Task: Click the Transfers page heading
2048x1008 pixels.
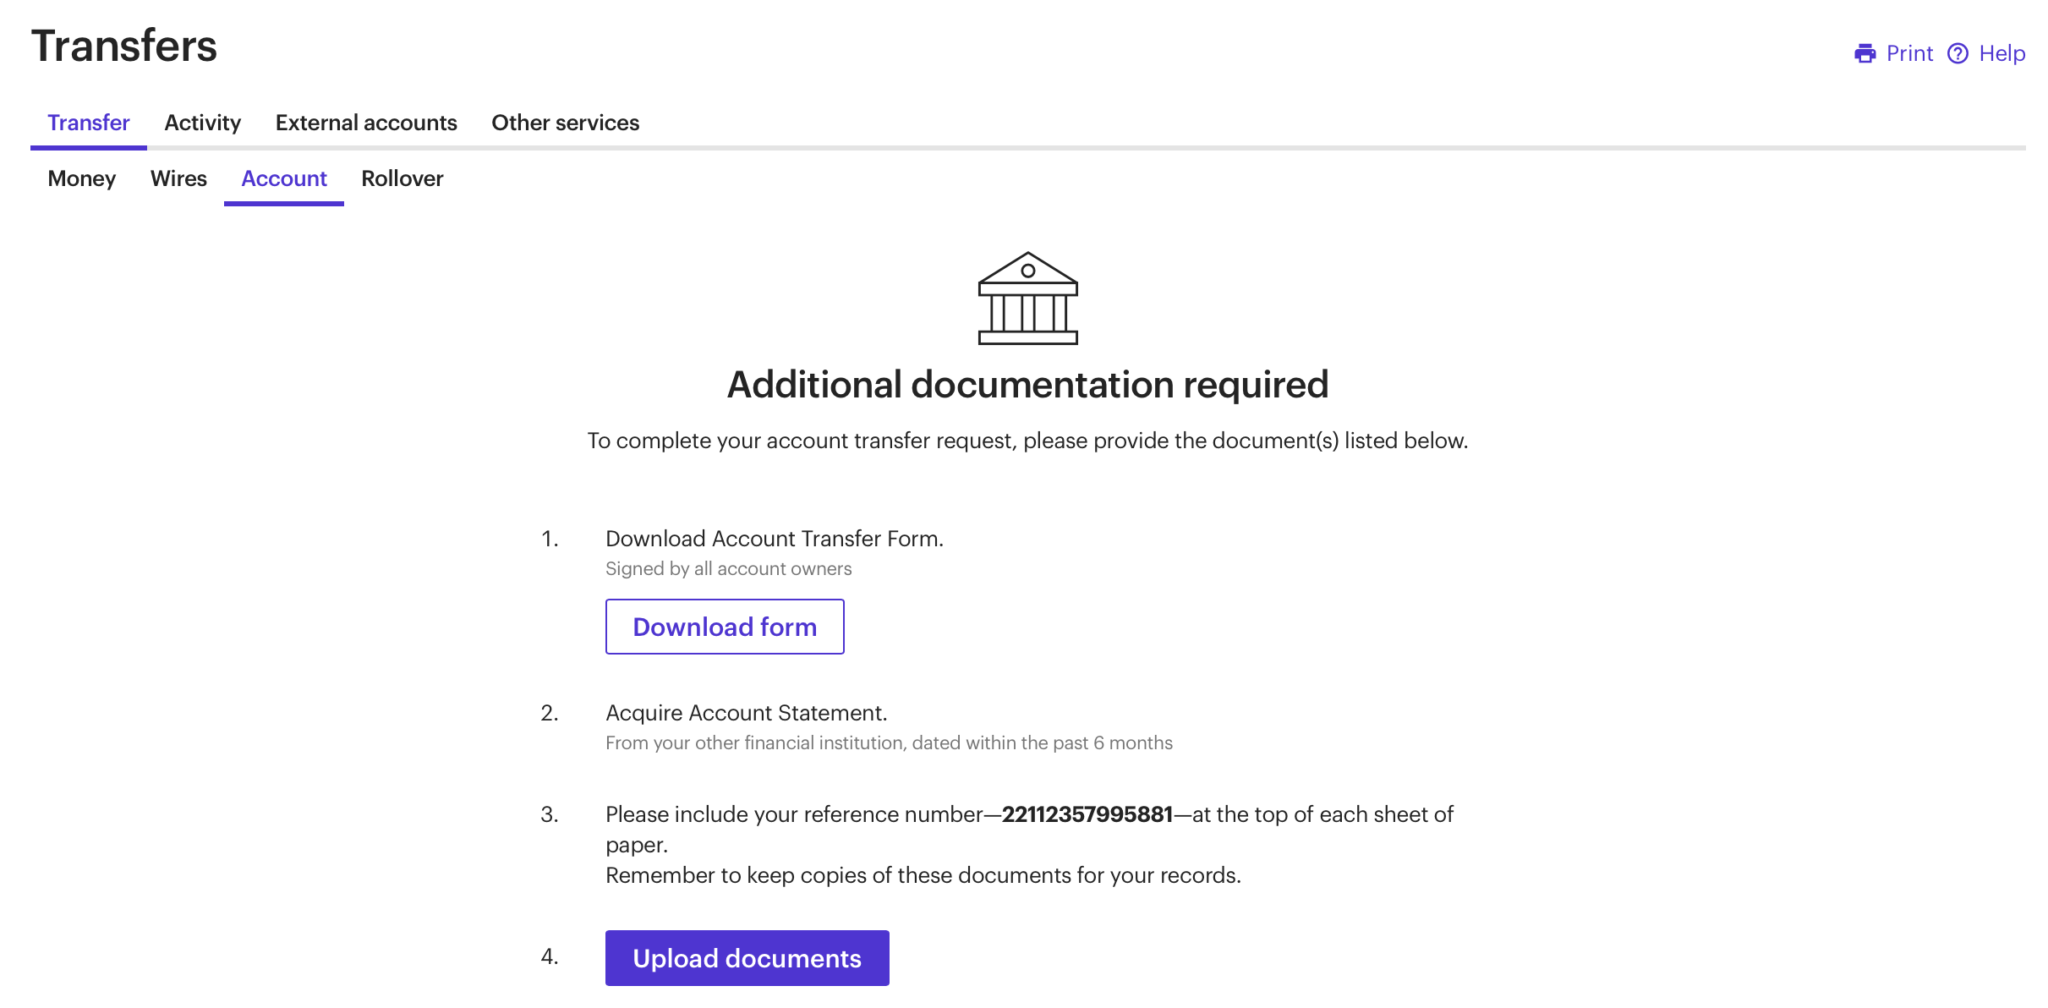Action: point(124,46)
